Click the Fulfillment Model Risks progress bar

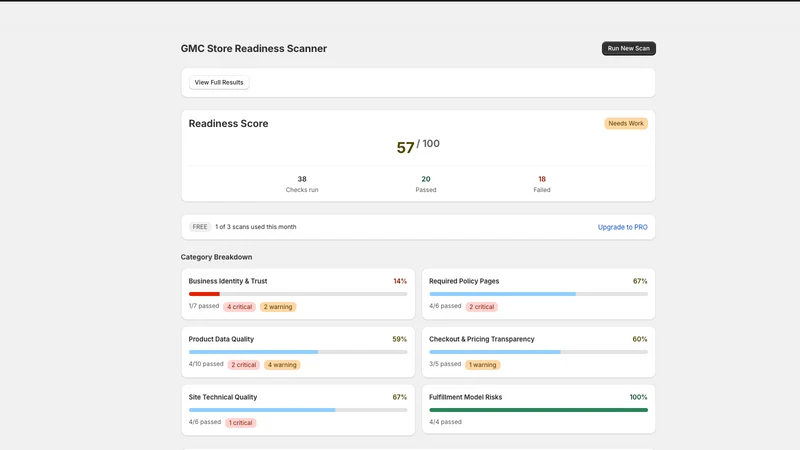[x=538, y=410]
